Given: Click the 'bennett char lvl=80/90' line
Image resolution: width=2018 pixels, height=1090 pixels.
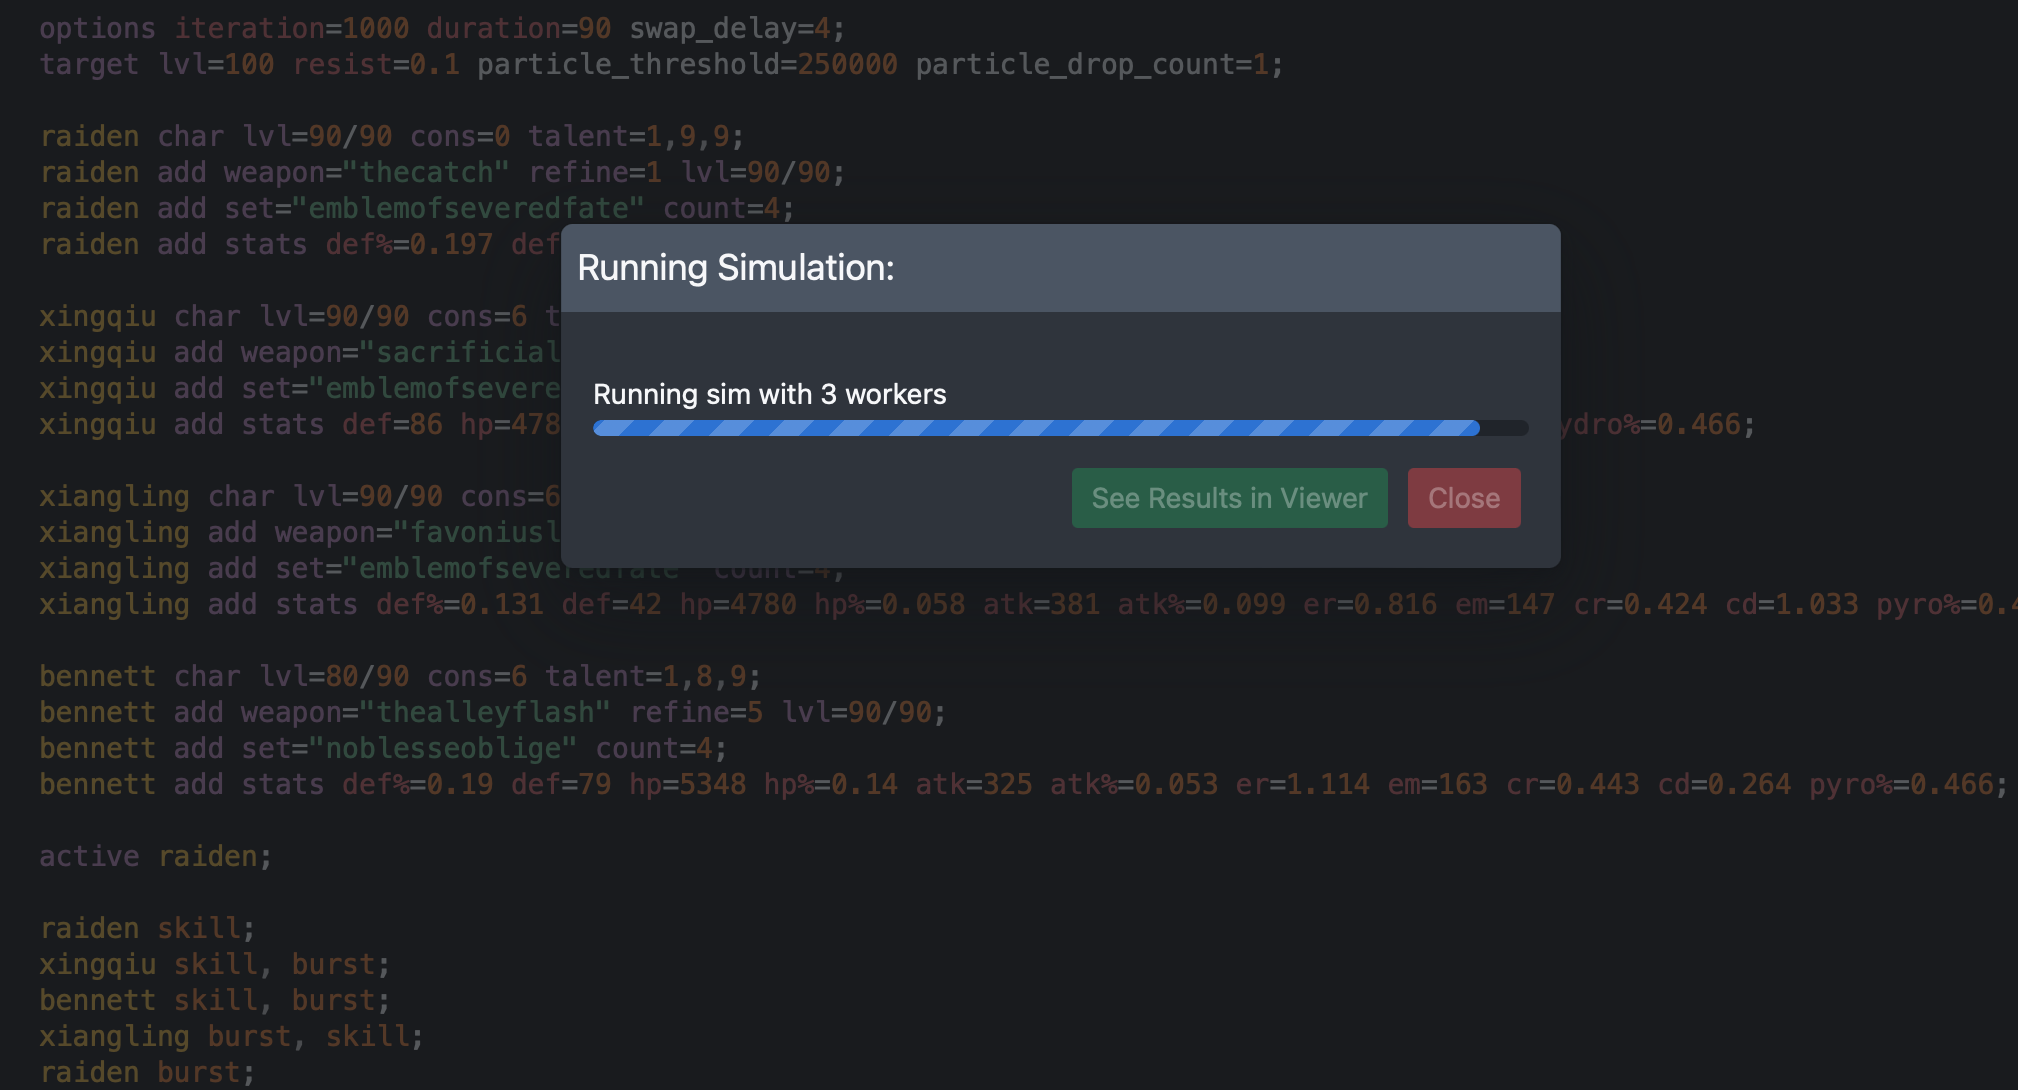Looking at the screenshot, I should [x=400, y=676].
